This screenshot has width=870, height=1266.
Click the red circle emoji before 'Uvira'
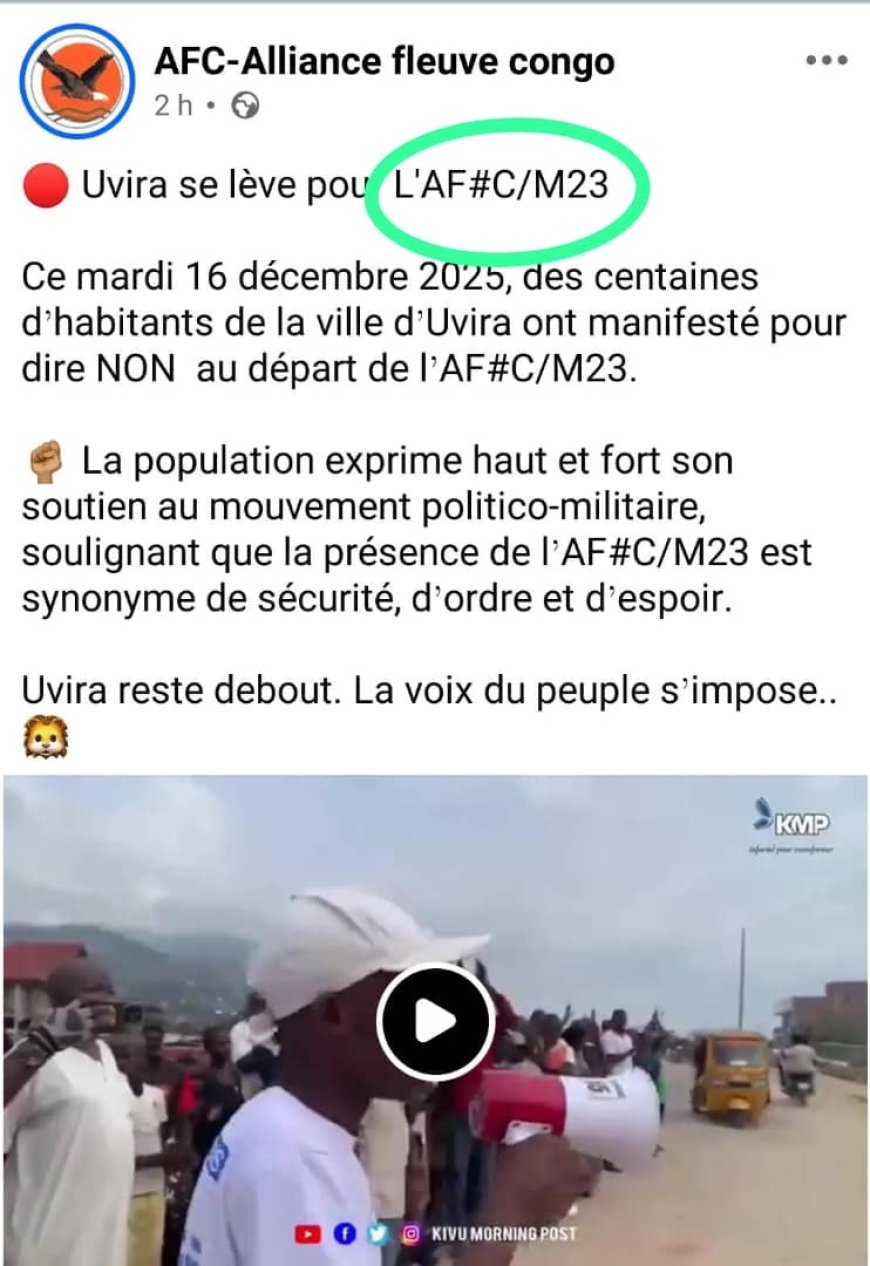[x=44, y=186]
